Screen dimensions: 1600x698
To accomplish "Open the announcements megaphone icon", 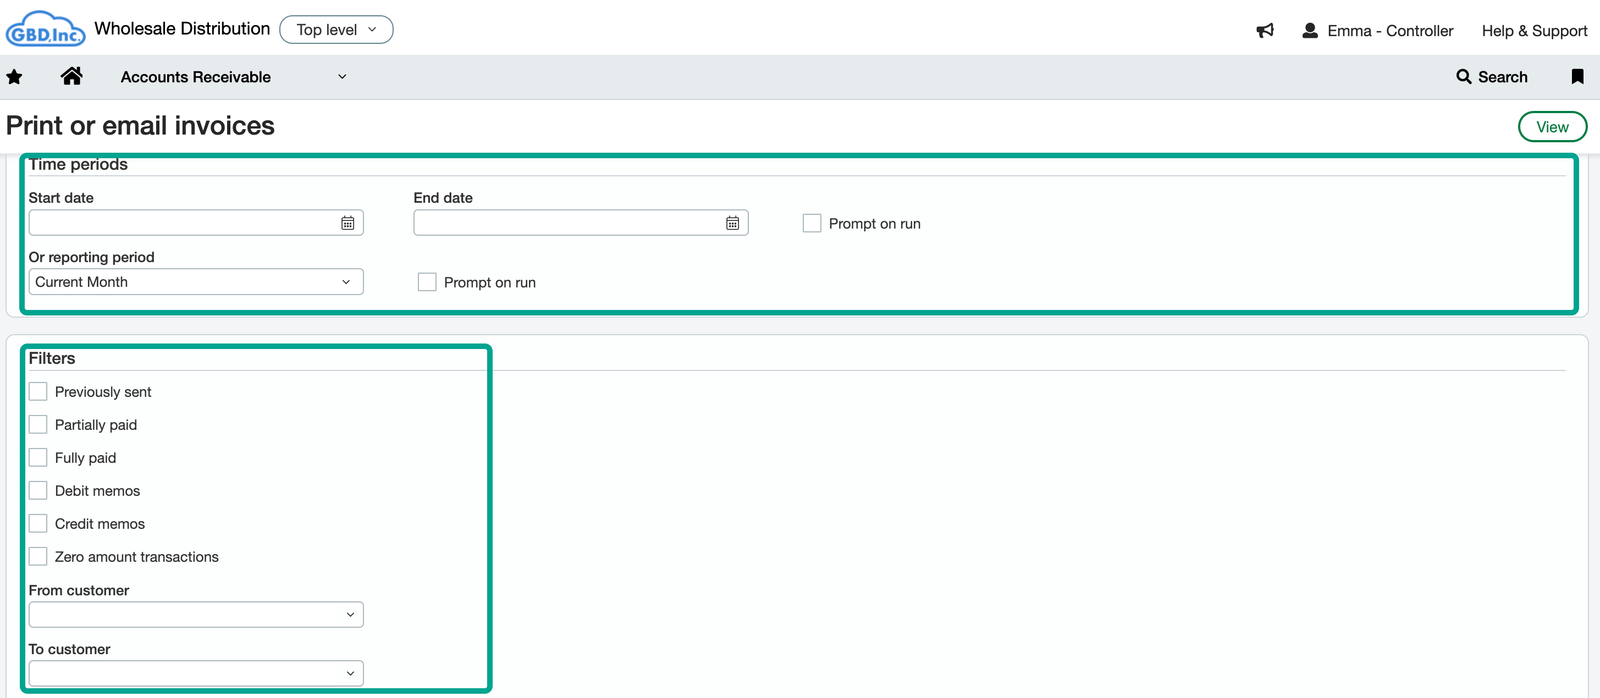I will point(1265,31).
